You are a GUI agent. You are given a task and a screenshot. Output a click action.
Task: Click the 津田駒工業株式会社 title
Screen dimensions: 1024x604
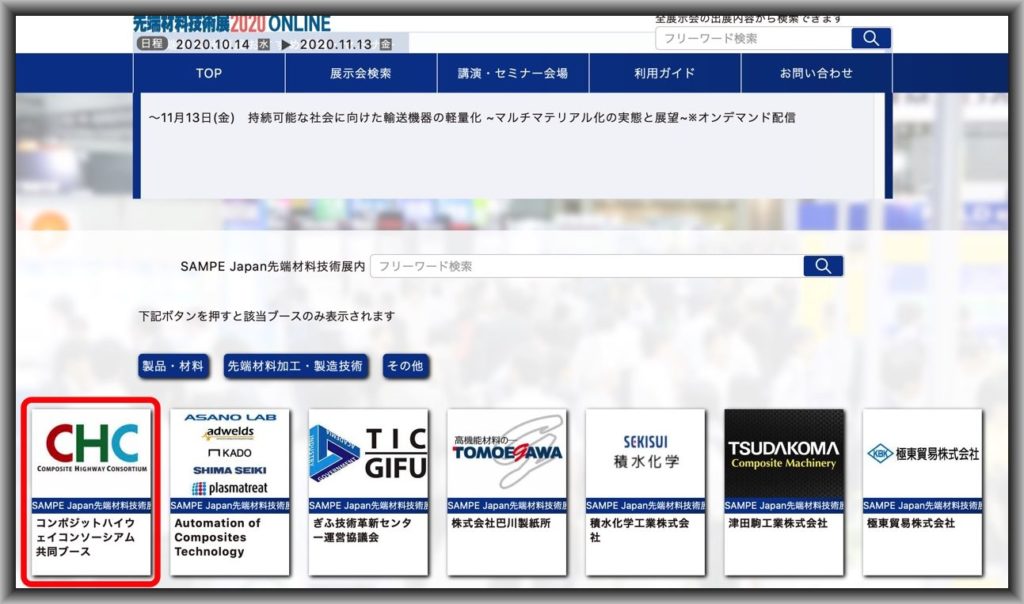(778, 523)
